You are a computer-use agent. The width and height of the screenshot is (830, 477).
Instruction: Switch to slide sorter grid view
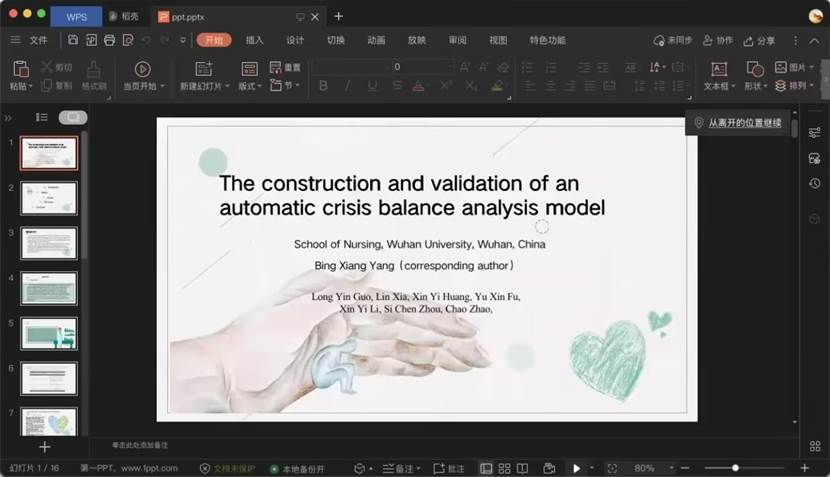pyautogui.click(x=504, y=468)
